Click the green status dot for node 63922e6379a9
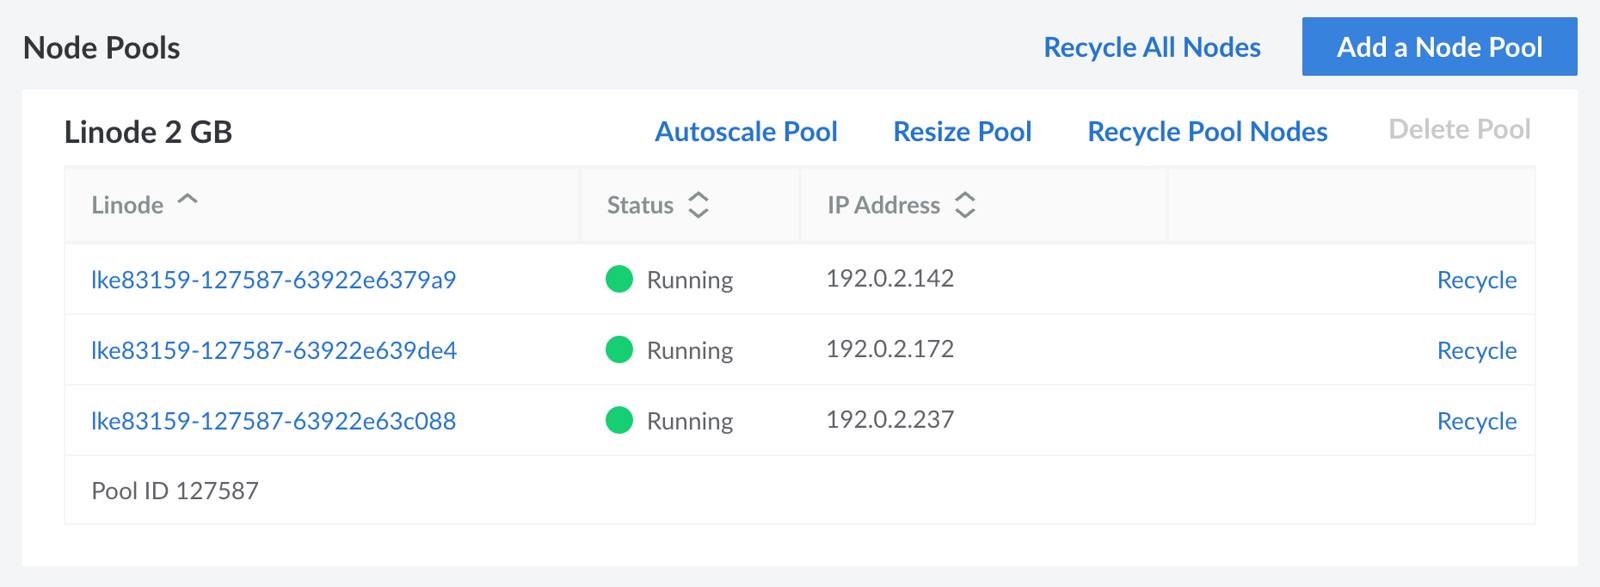 (619, 279)
